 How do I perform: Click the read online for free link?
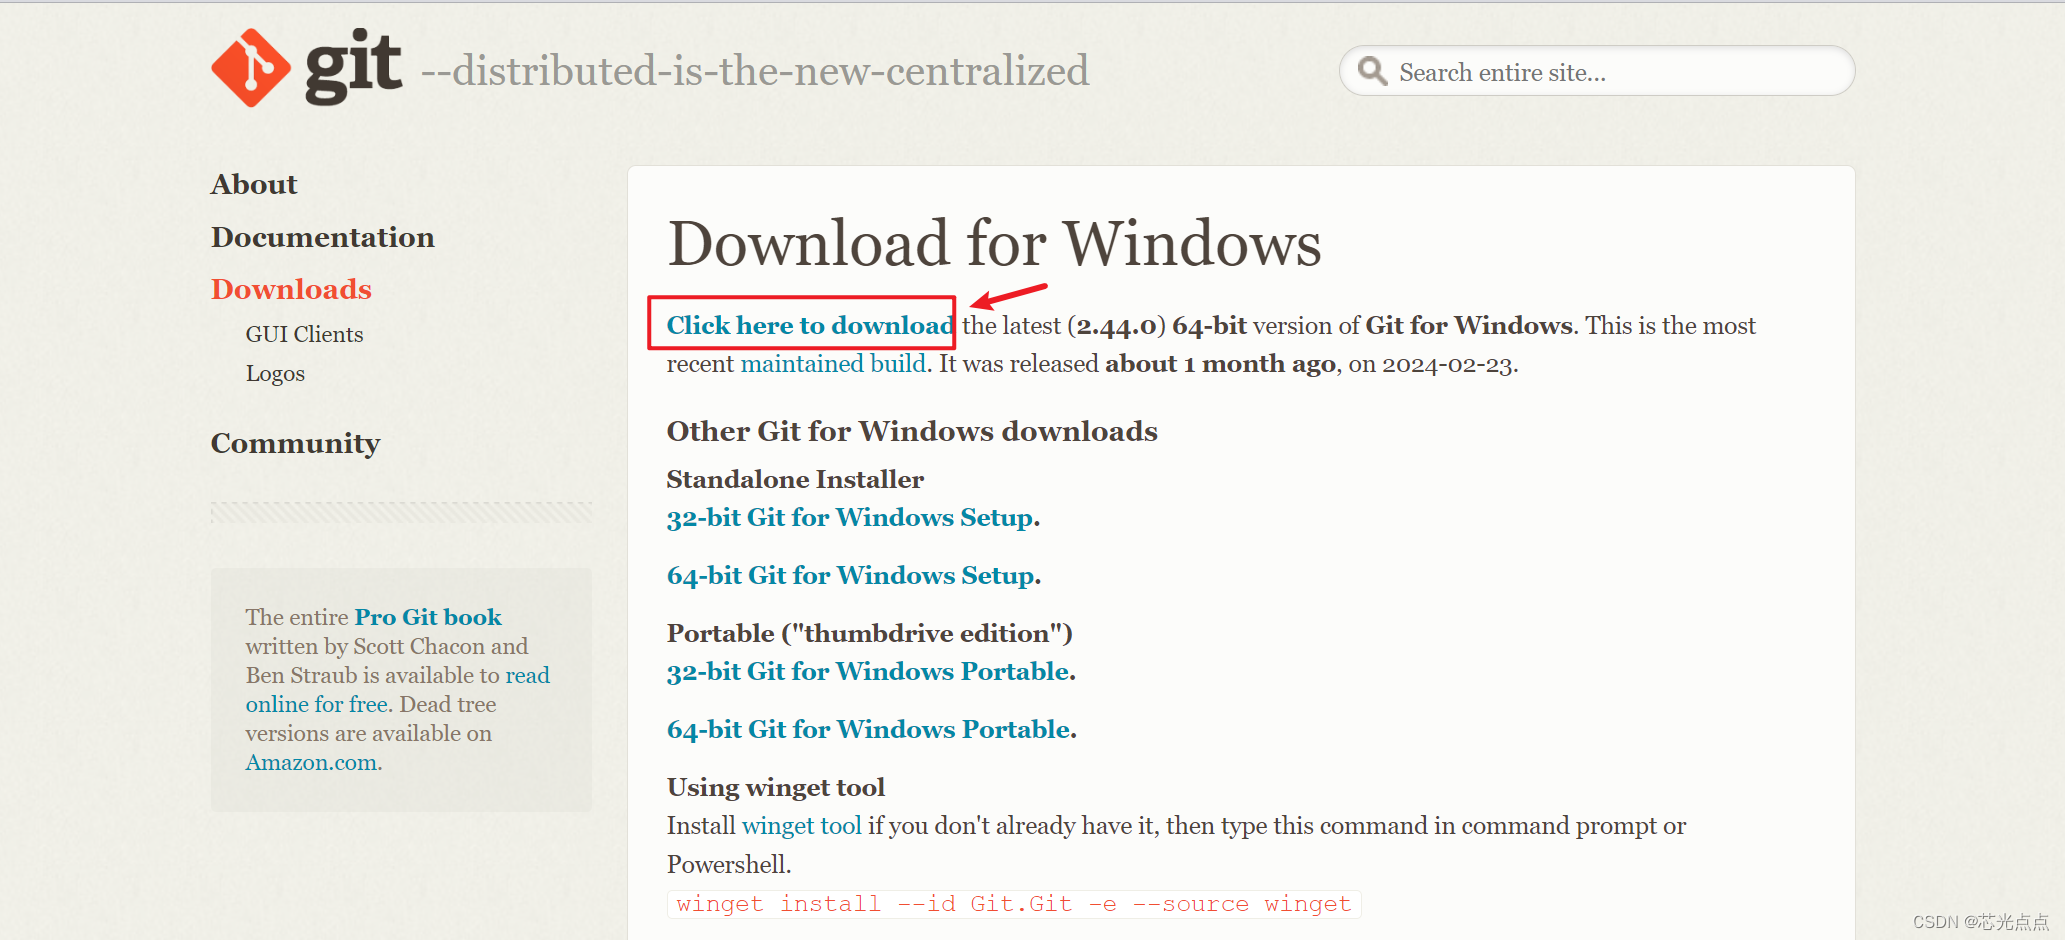point(398,690)
